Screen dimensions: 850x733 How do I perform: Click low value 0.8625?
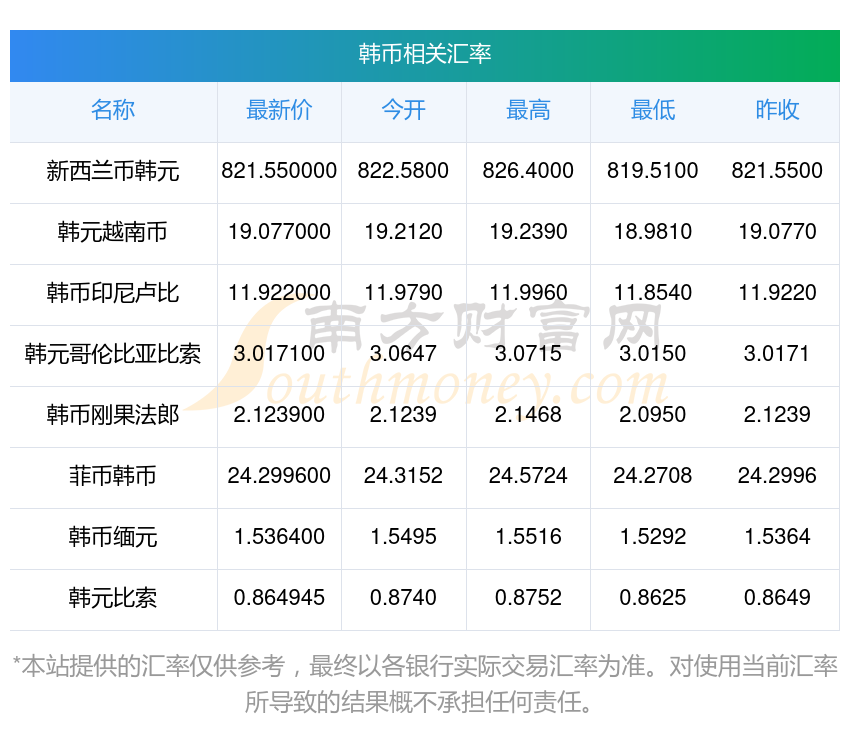(653, 598)
